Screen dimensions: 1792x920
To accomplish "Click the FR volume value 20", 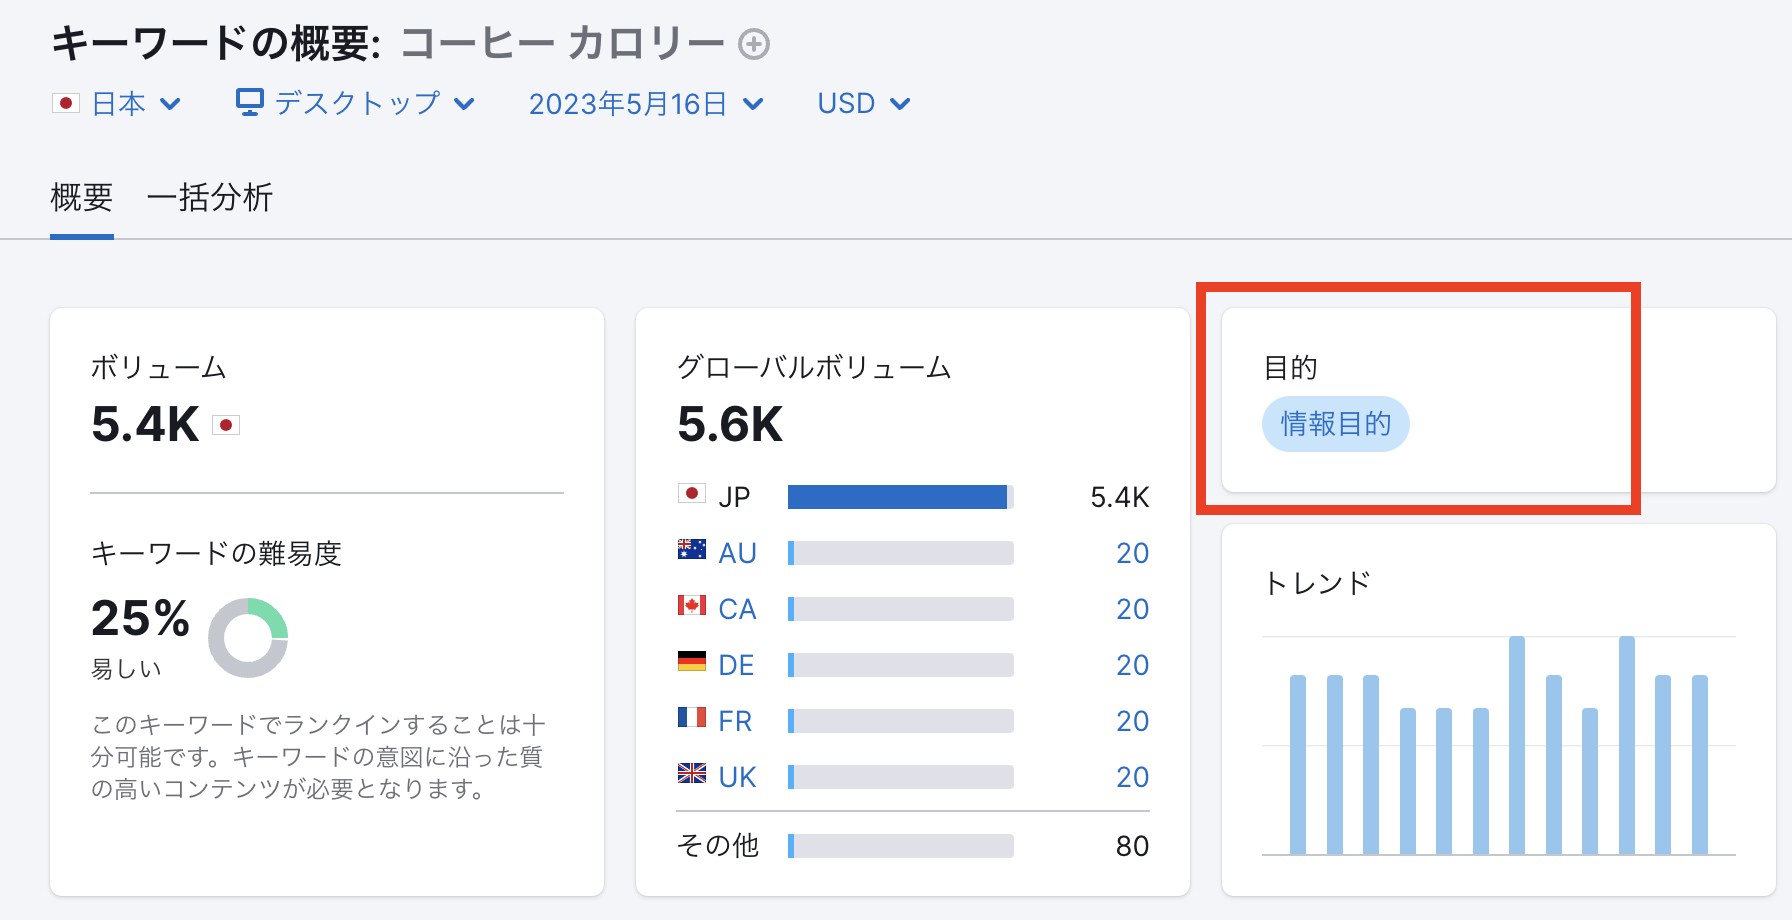I will pyautogui.click(x=1132, y=721).
